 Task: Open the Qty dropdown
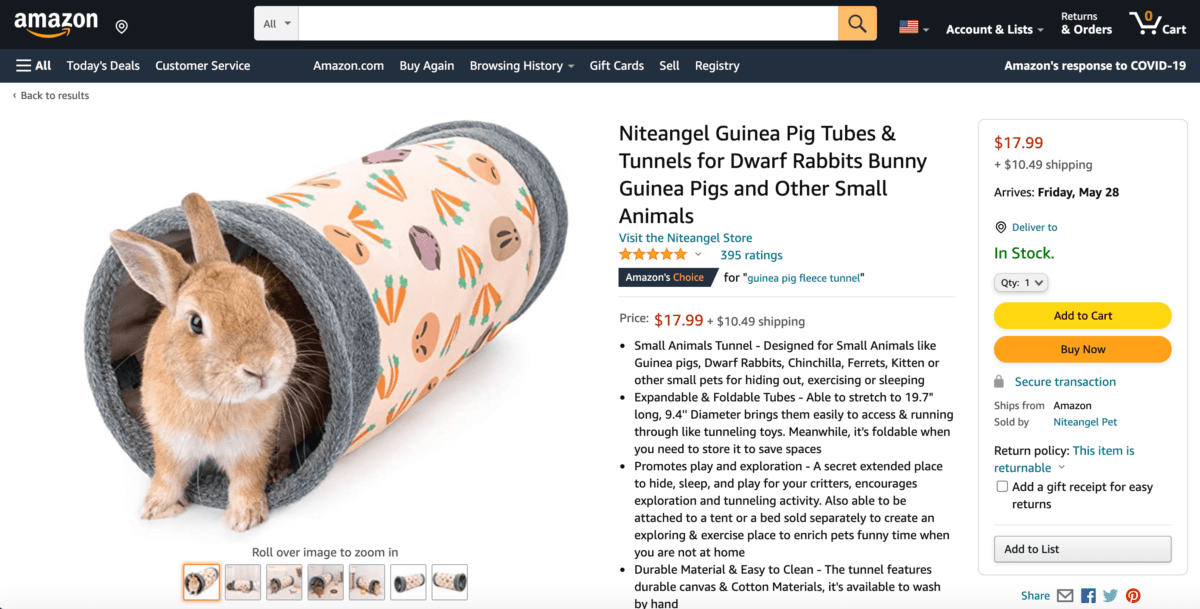[1021, 282]
